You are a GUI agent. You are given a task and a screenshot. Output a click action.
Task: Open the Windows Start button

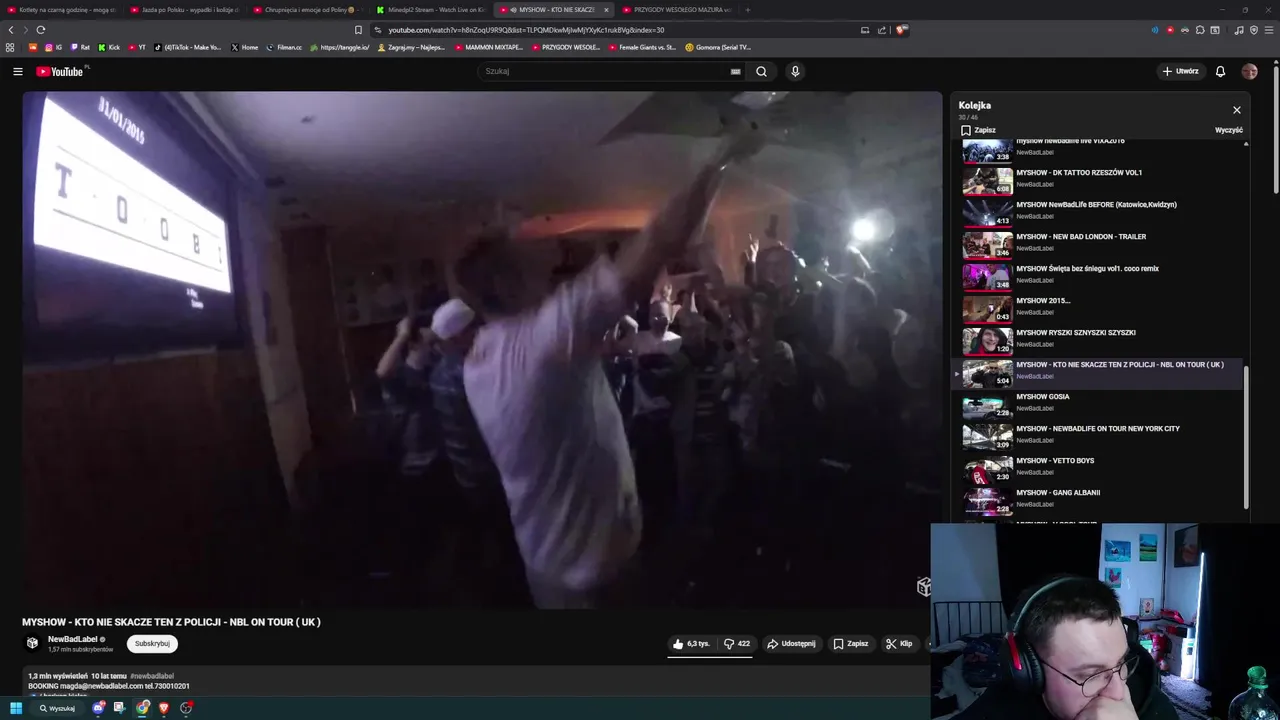coord(16,708)
